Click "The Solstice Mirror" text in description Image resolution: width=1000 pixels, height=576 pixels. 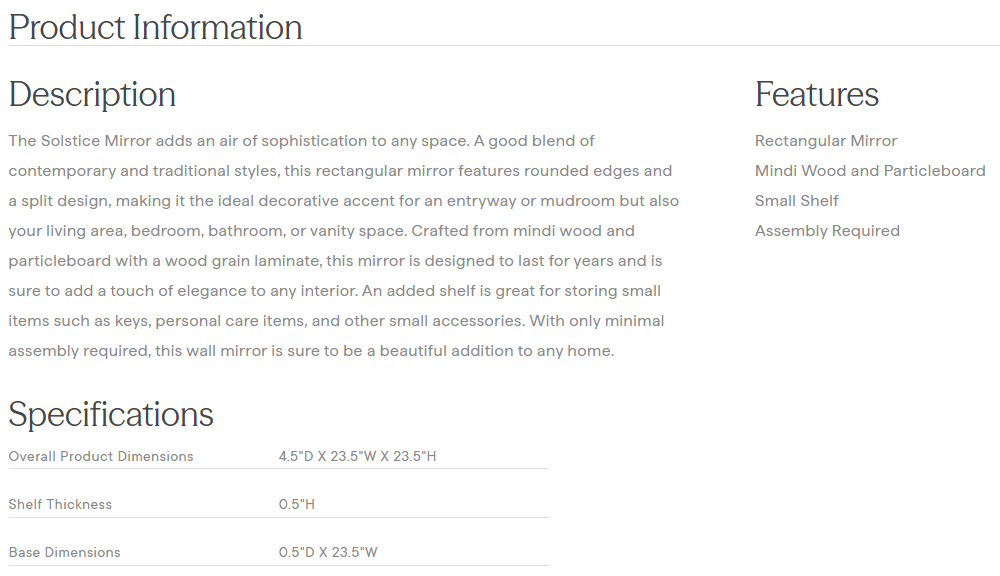click(x=72, y=141)
